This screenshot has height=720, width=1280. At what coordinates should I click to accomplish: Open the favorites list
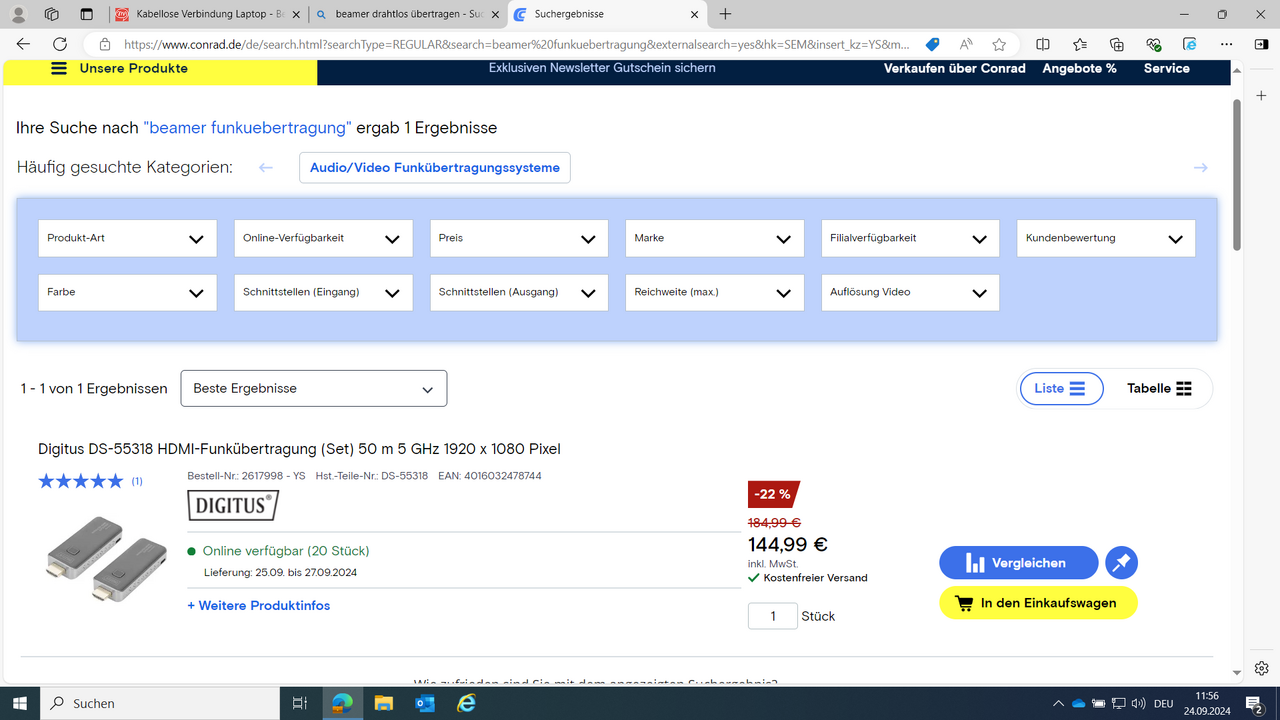1080,44
